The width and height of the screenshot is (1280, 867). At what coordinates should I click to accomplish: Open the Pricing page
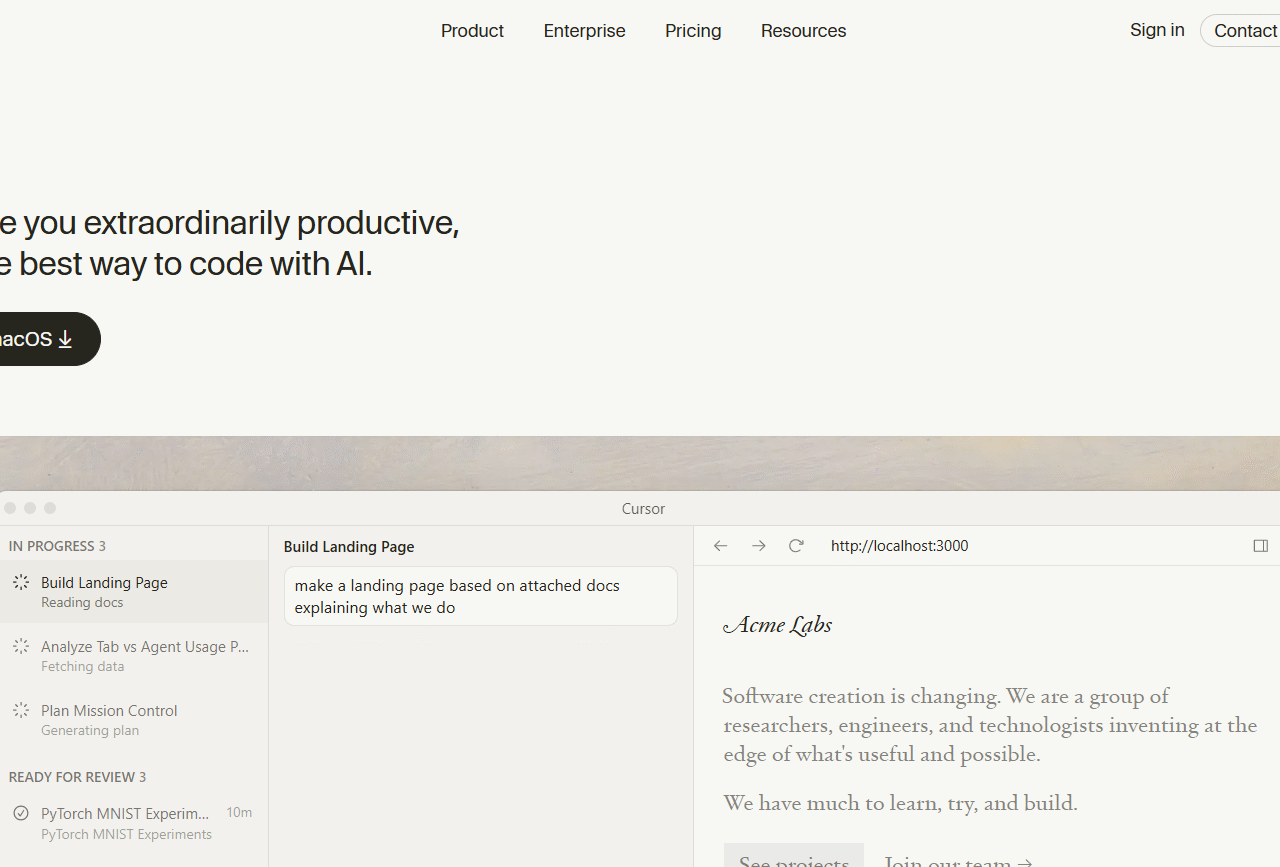point(692,30)
